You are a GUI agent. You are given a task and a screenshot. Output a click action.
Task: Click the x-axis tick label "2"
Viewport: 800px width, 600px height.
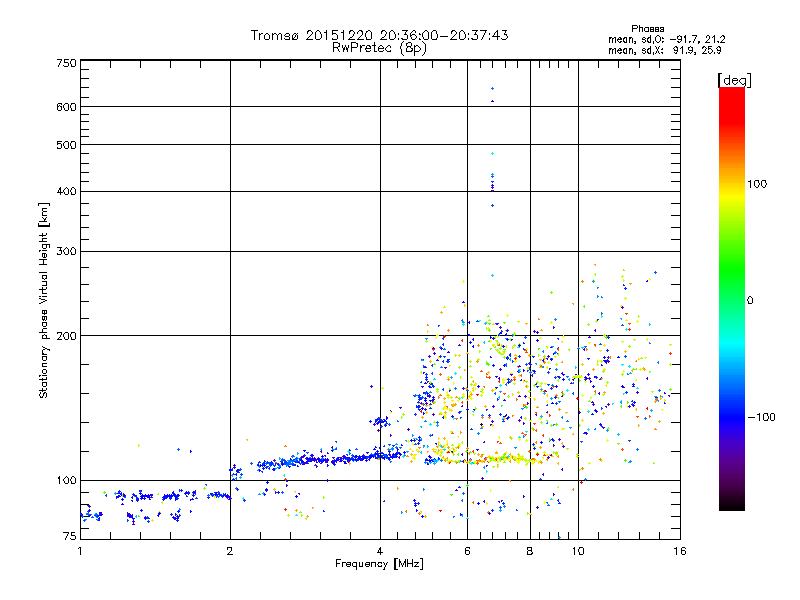click(x=230, y=551)
